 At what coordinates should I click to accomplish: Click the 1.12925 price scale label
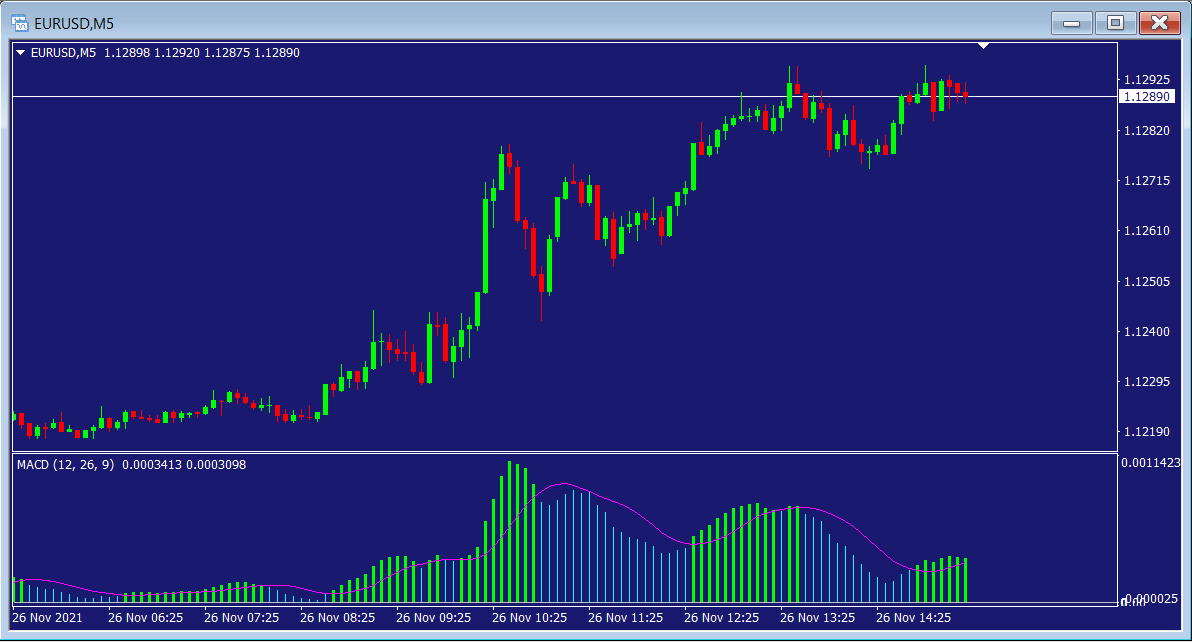click(1146, 79)
